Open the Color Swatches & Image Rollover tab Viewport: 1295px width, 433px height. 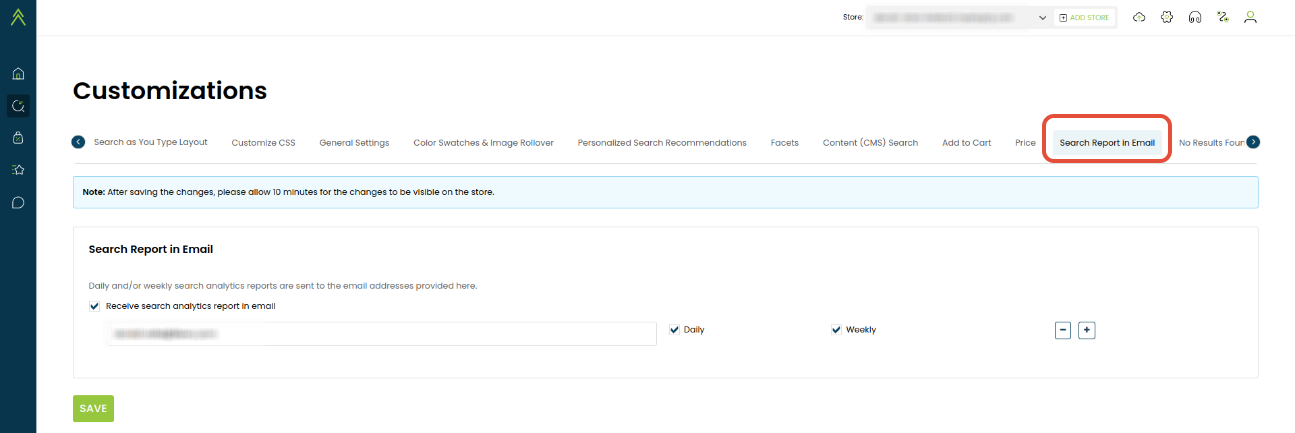point(483,143)
